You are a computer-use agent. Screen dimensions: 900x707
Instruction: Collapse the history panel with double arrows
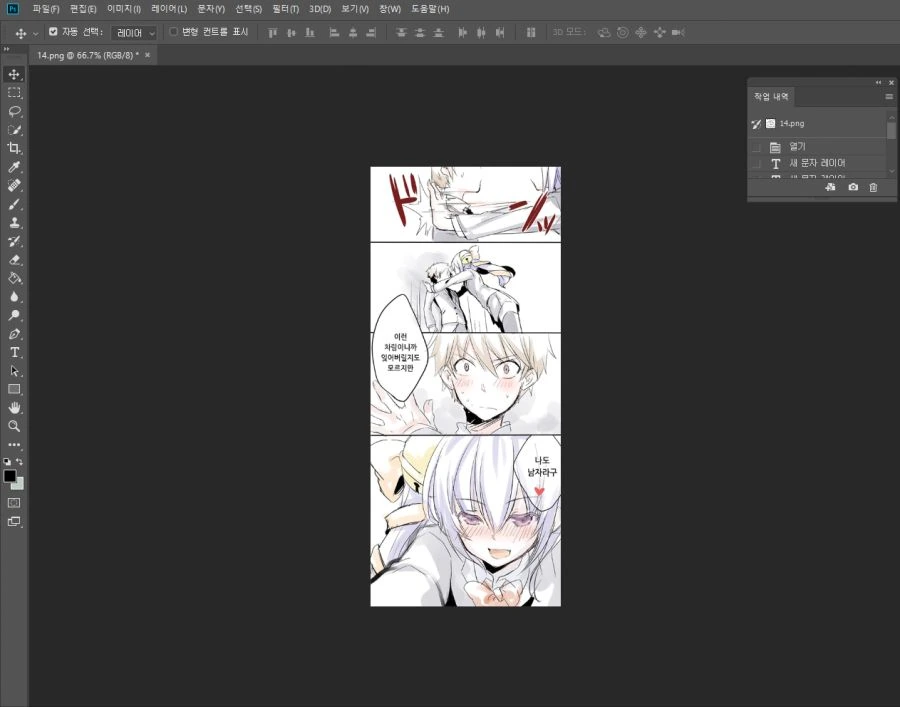tap(878, 83)
